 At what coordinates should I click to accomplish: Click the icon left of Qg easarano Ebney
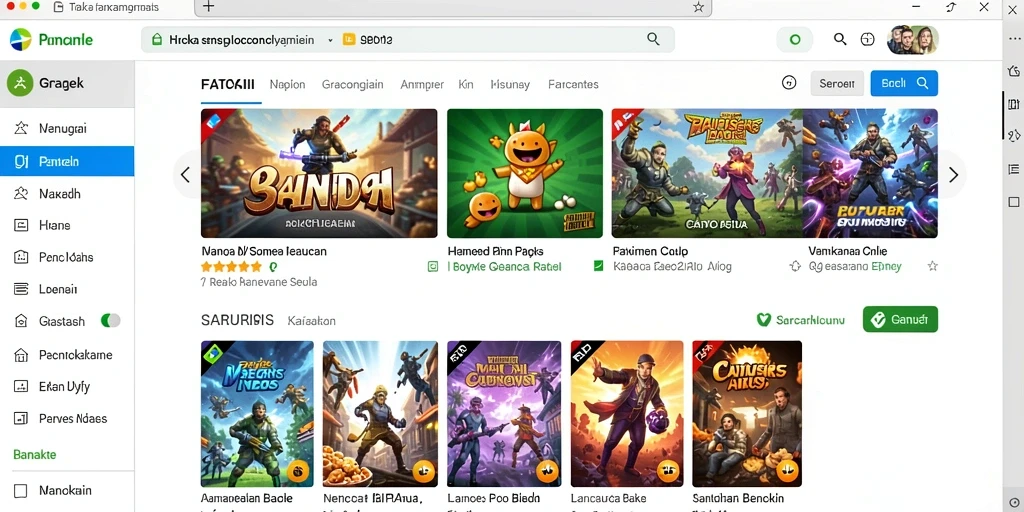[x=795, y=266]
